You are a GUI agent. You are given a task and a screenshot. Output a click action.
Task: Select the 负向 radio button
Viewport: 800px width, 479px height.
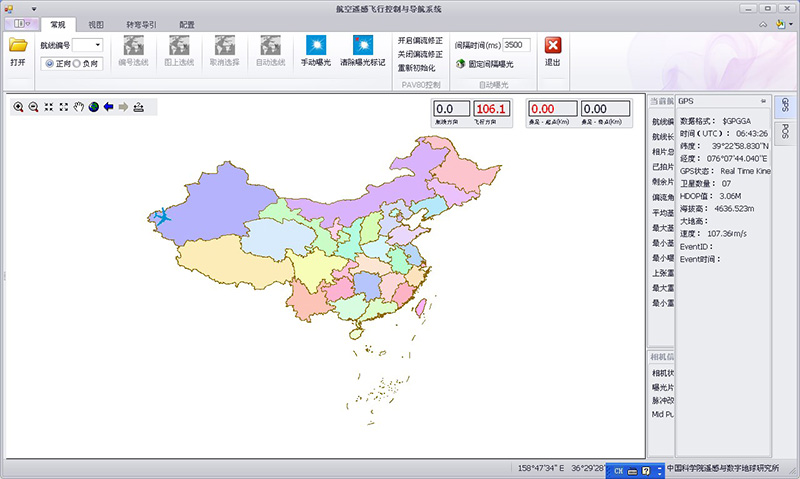(x=77, y=63)
